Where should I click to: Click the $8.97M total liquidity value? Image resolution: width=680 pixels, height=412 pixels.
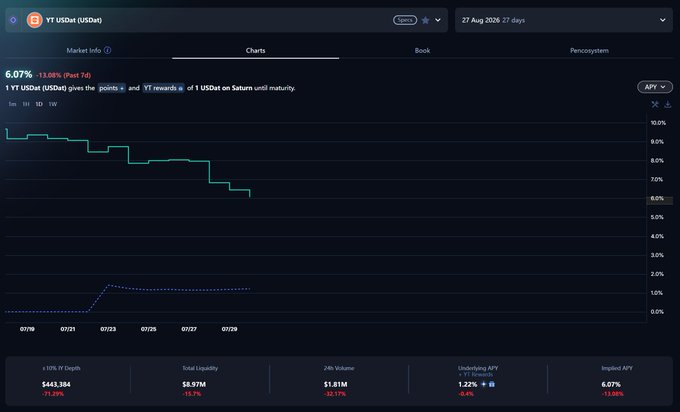pos(194,384)
